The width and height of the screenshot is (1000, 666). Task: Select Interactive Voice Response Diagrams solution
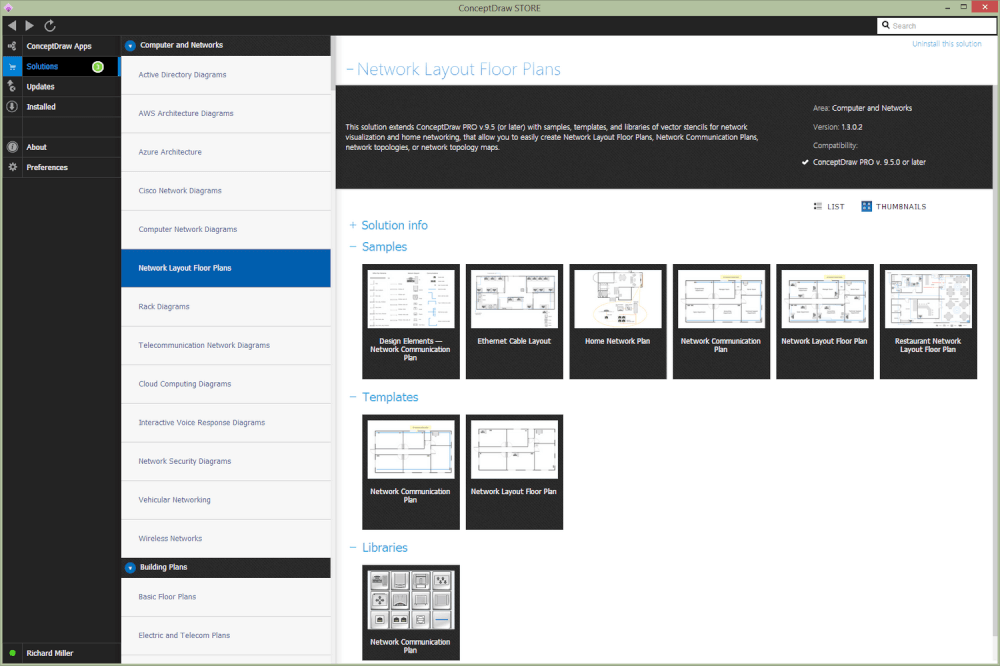point(226,422)
